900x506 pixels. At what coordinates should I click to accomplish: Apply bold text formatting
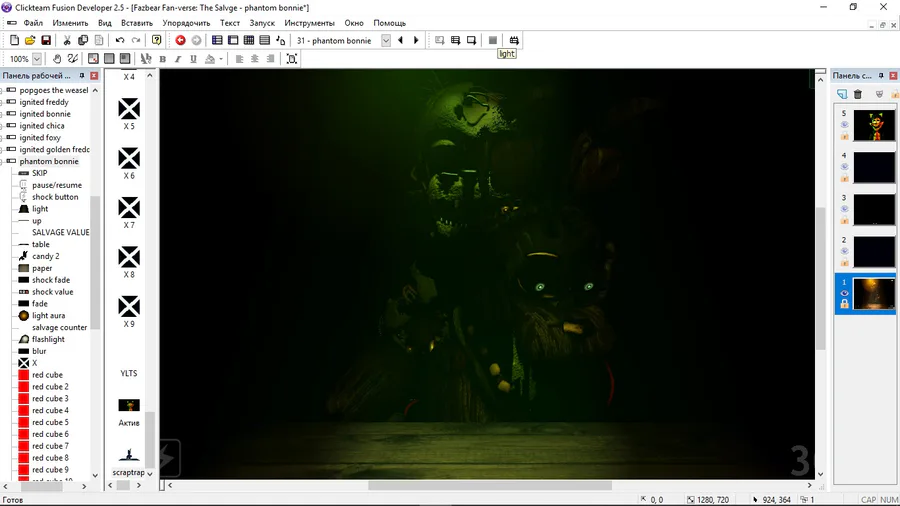(x=162, y=59)
